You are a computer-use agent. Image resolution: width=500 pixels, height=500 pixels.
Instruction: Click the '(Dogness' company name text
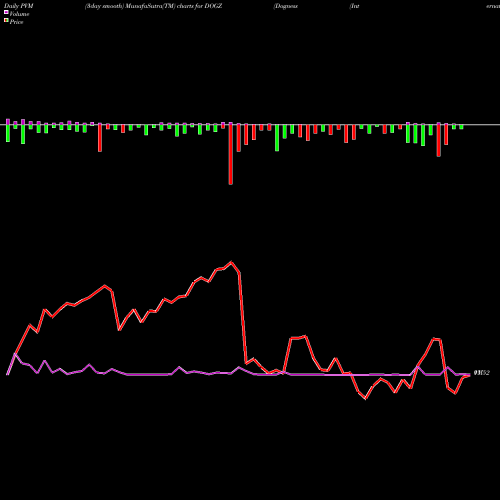285,6
